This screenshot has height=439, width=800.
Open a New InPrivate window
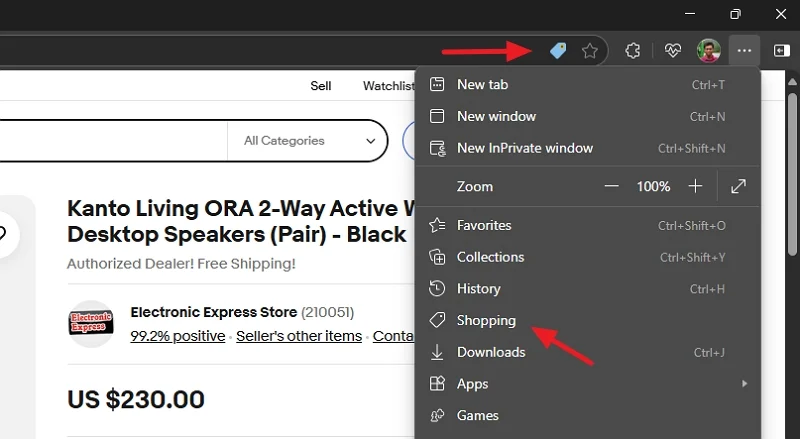tap(588, 148)
